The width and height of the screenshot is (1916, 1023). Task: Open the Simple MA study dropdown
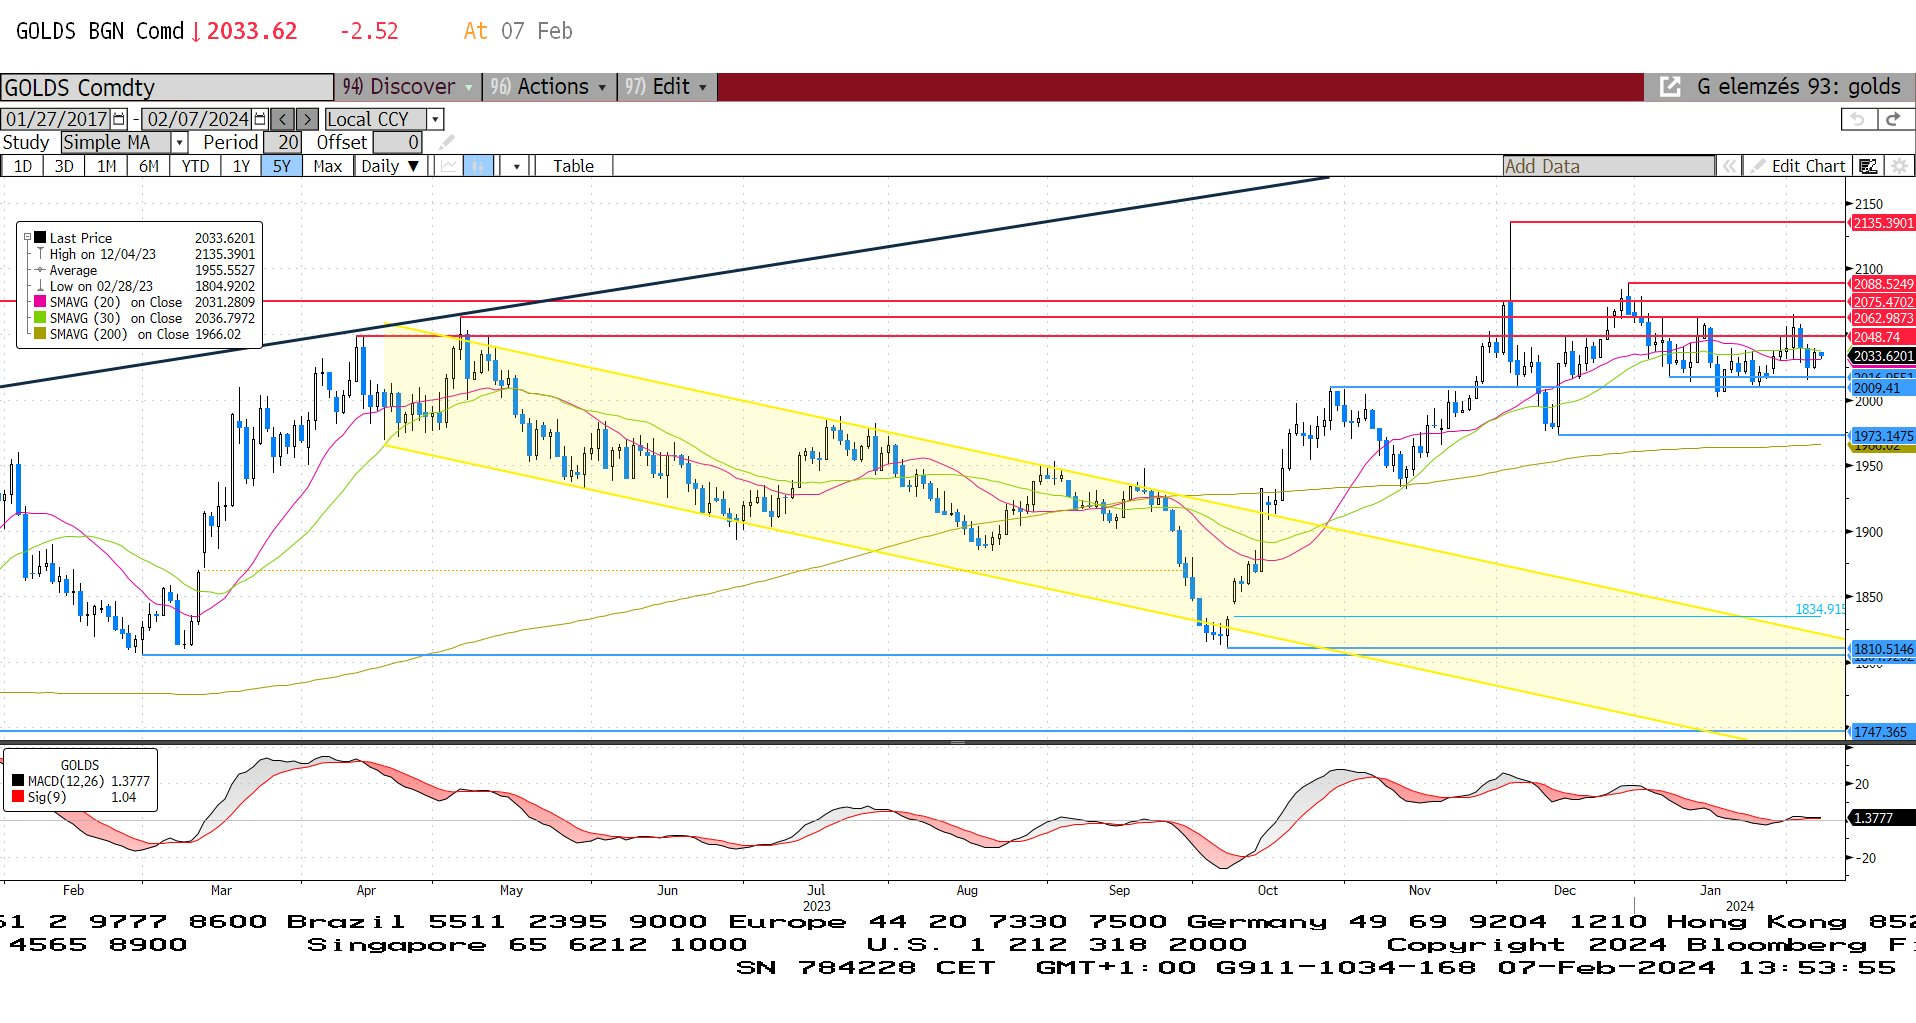pyautogui.click(x=179, y=143)
